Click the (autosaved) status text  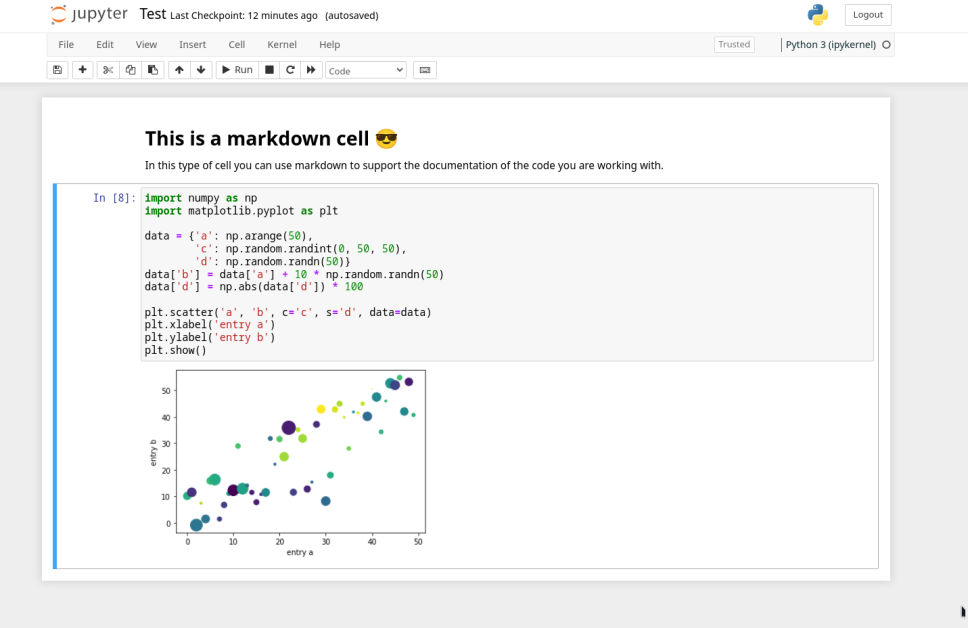pyautogui.click(x=352, y=15)
